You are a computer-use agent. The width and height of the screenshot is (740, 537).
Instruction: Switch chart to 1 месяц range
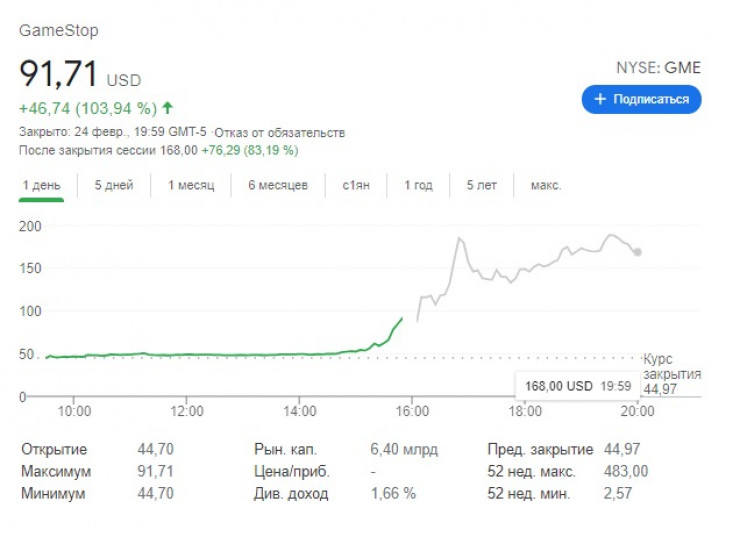(191, 185)
